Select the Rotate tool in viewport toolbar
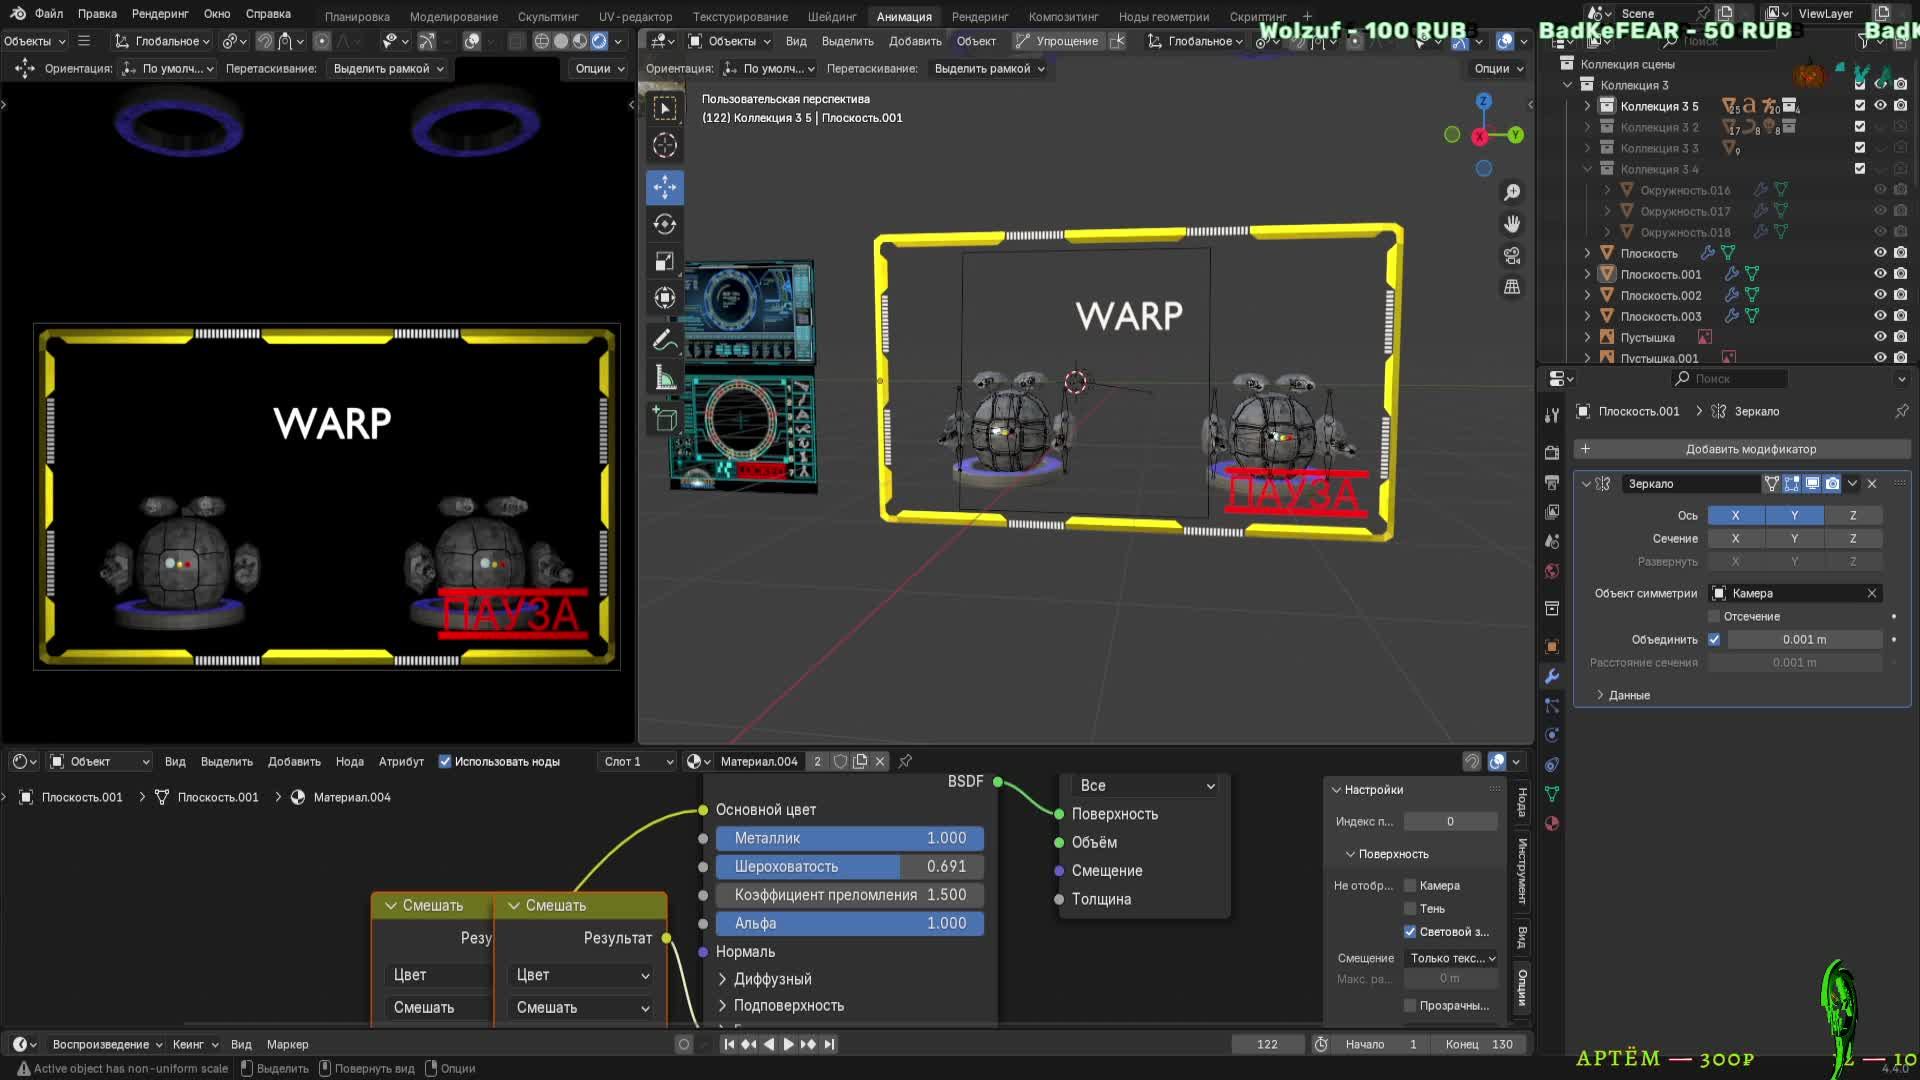This screenshot has height=1080, width=1920. [665, 224]
